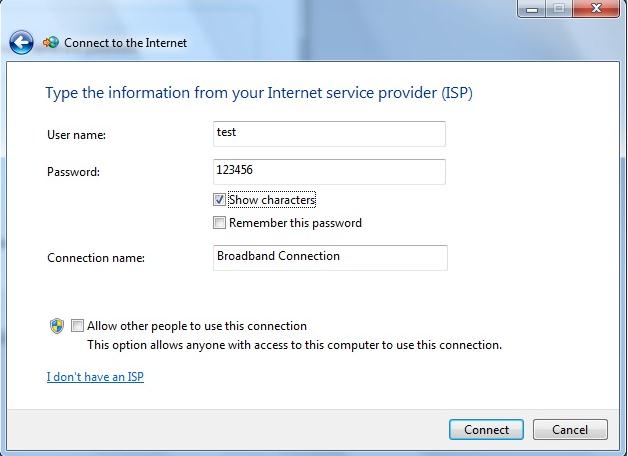Screen dimensions: 628x456
Task: Cancel the connection setup
Action: (x=569, y=430)
